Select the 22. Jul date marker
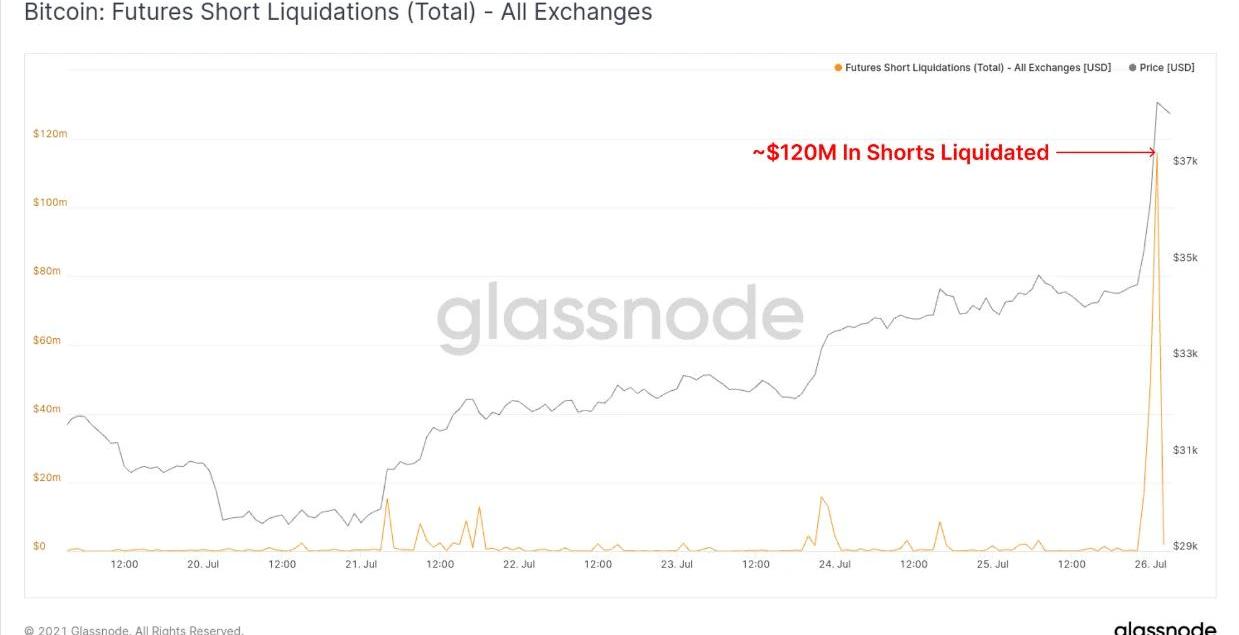The image size is (1239, 635). point(519,564)
